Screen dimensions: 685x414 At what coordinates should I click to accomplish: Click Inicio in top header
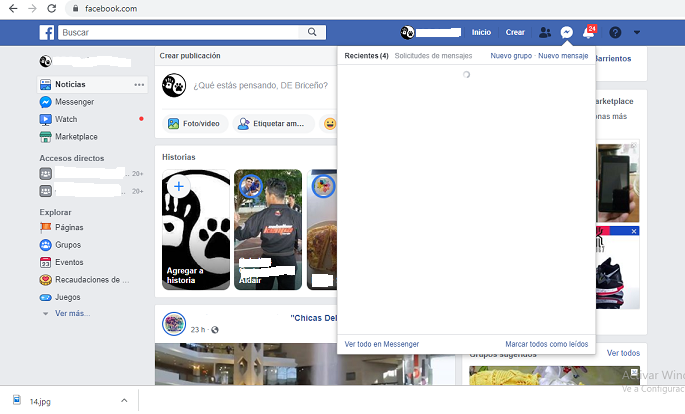coord(481,32)
